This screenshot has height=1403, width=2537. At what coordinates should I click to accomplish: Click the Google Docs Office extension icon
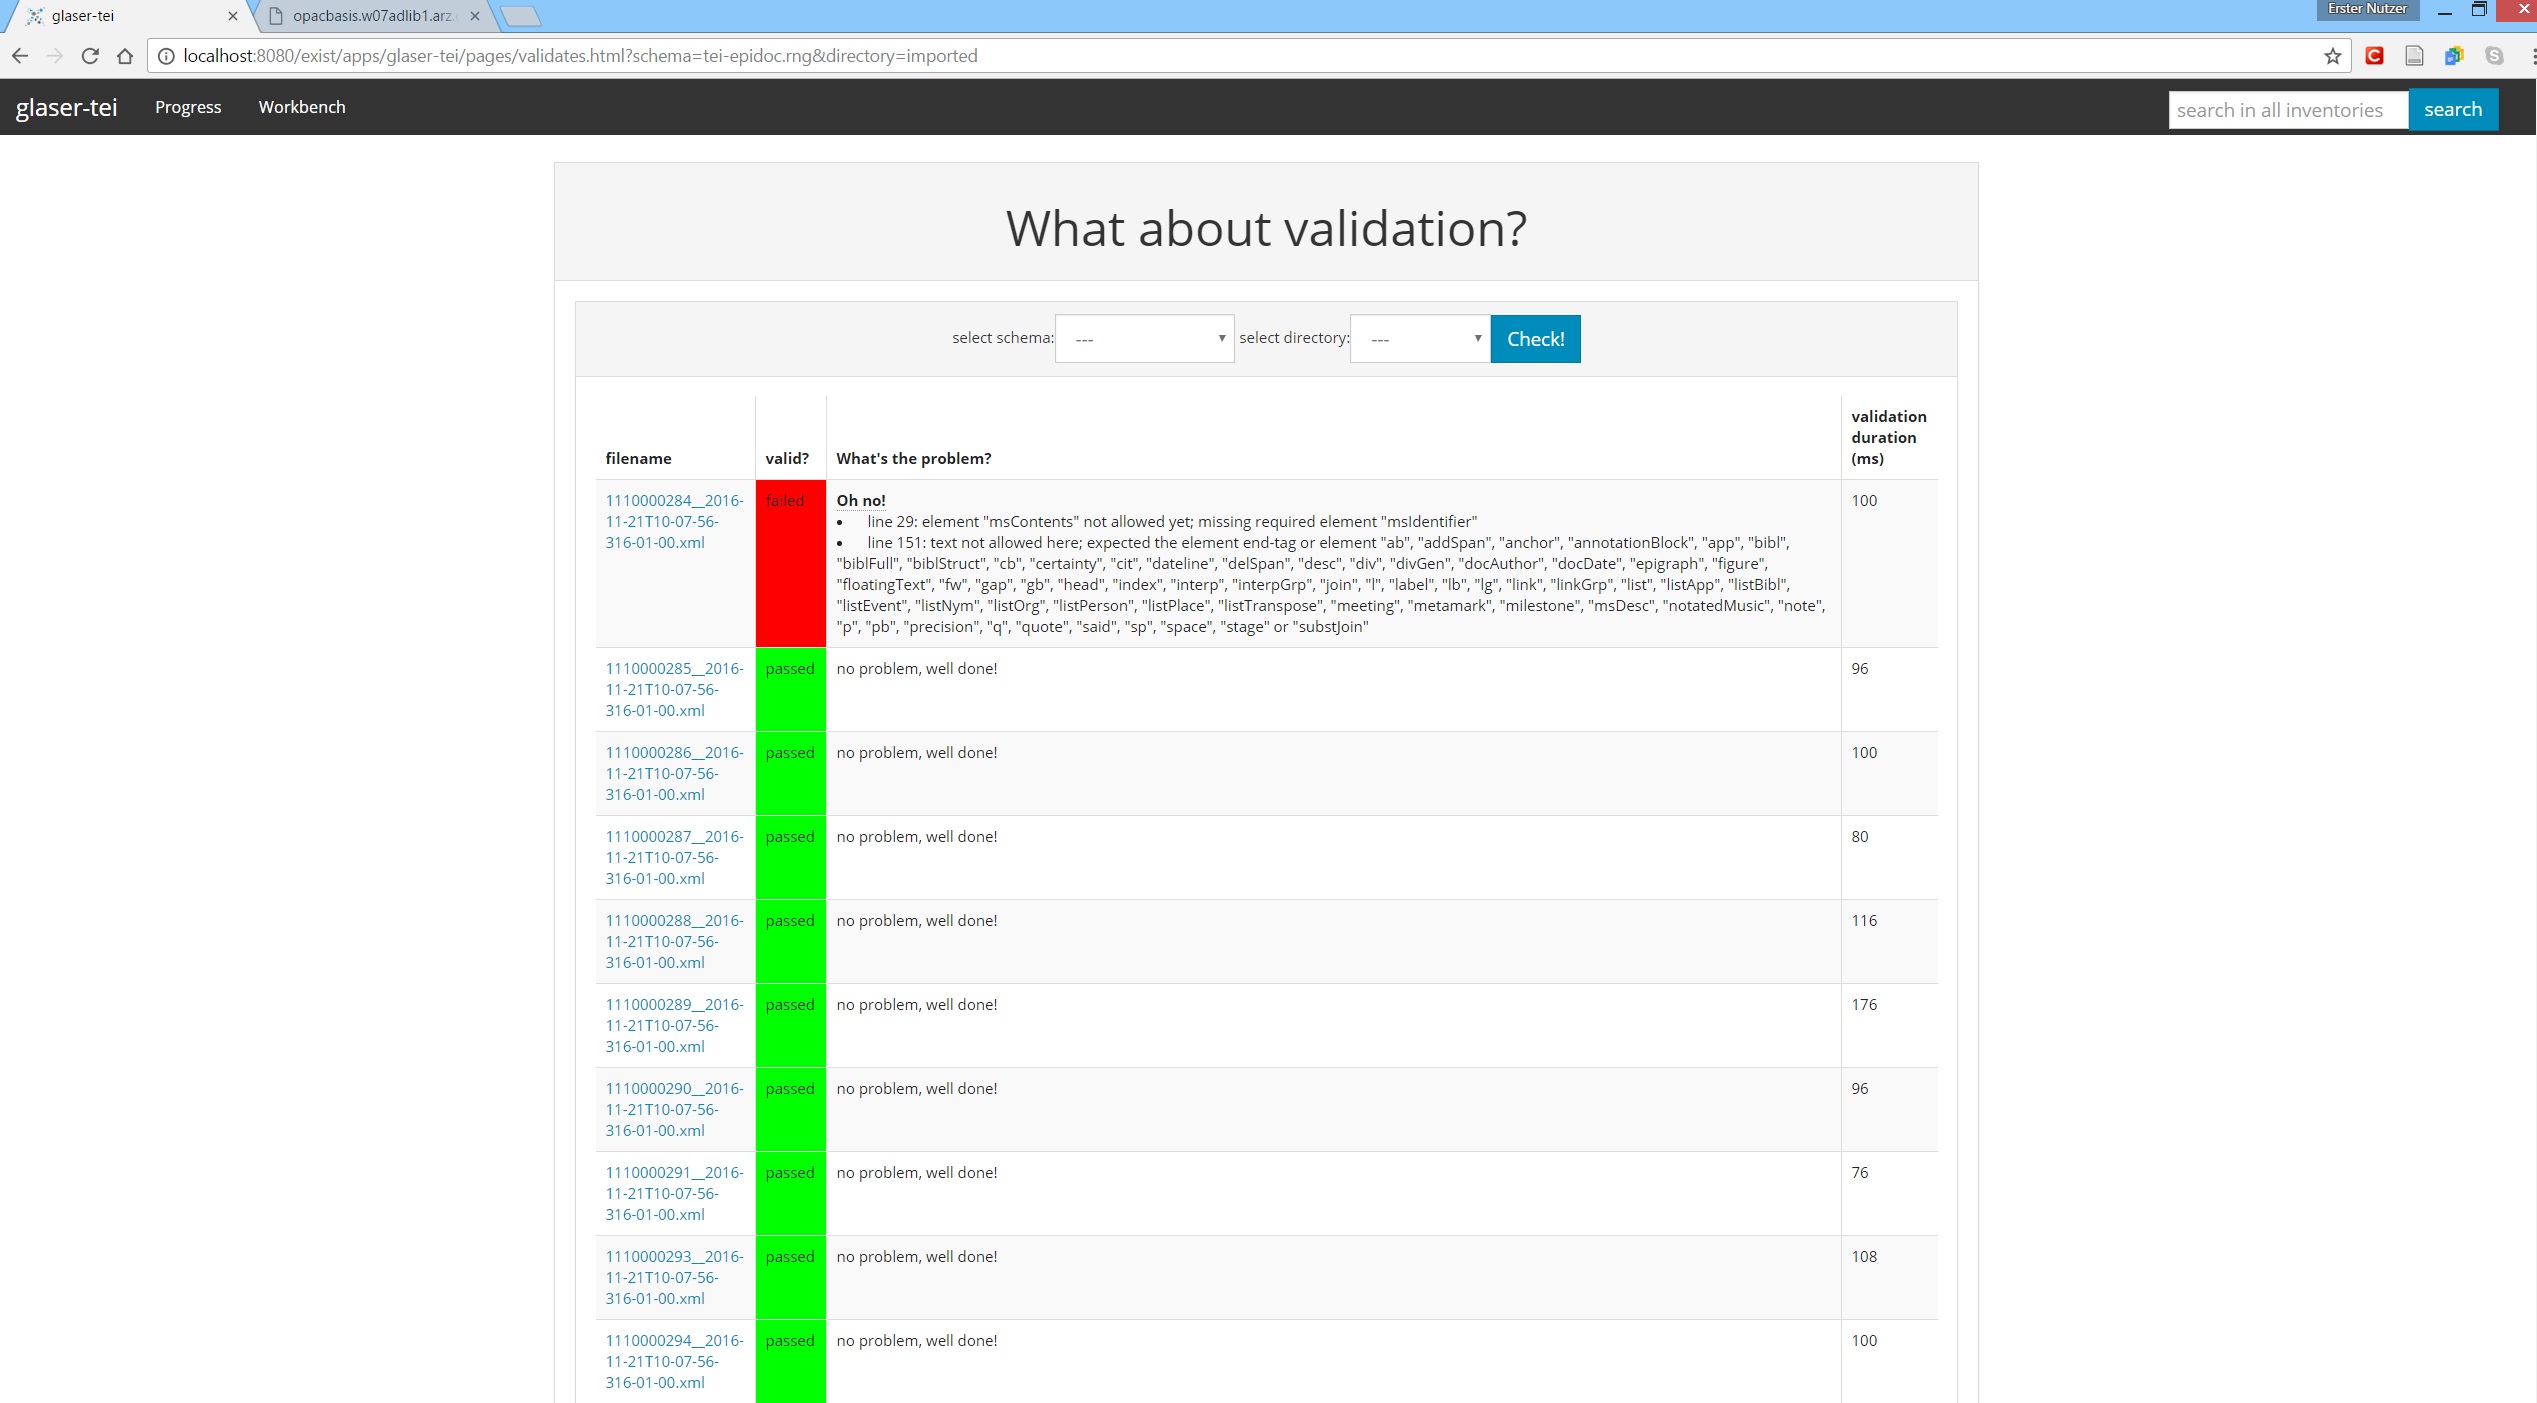(2454, 56)
